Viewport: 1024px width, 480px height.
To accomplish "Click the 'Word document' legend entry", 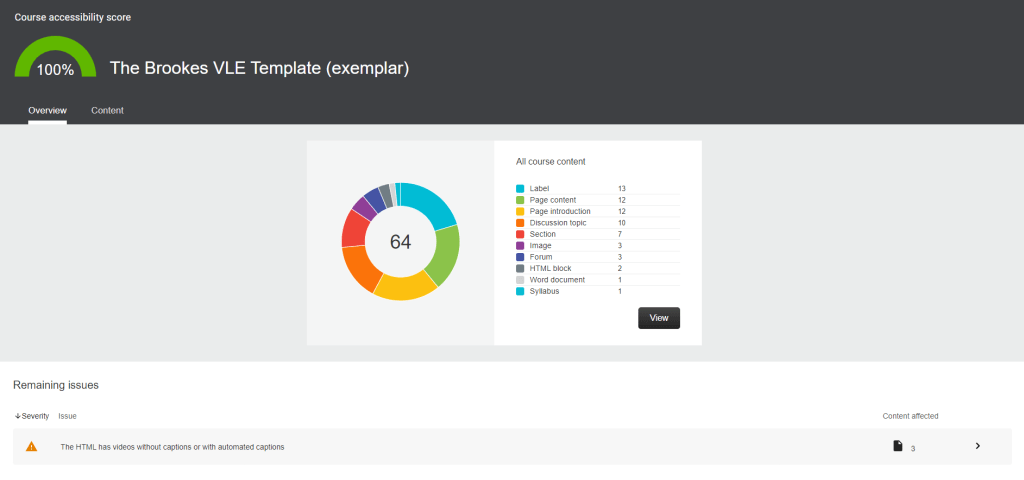I will click(x=557, y=280).
